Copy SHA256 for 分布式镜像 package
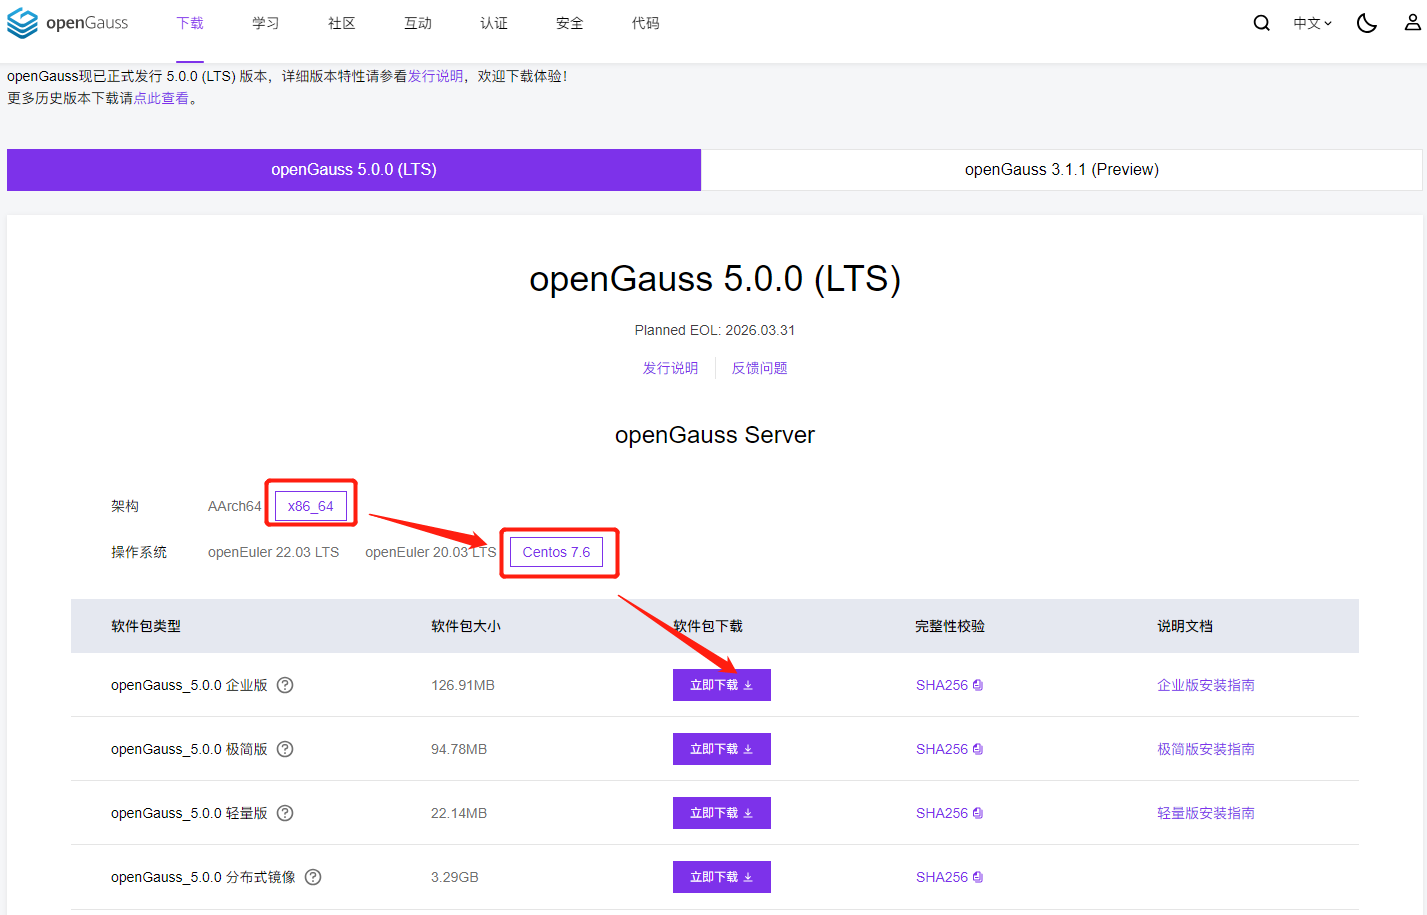The height and width of the screenshot is (915, 1427). click(x=950, y=877)
